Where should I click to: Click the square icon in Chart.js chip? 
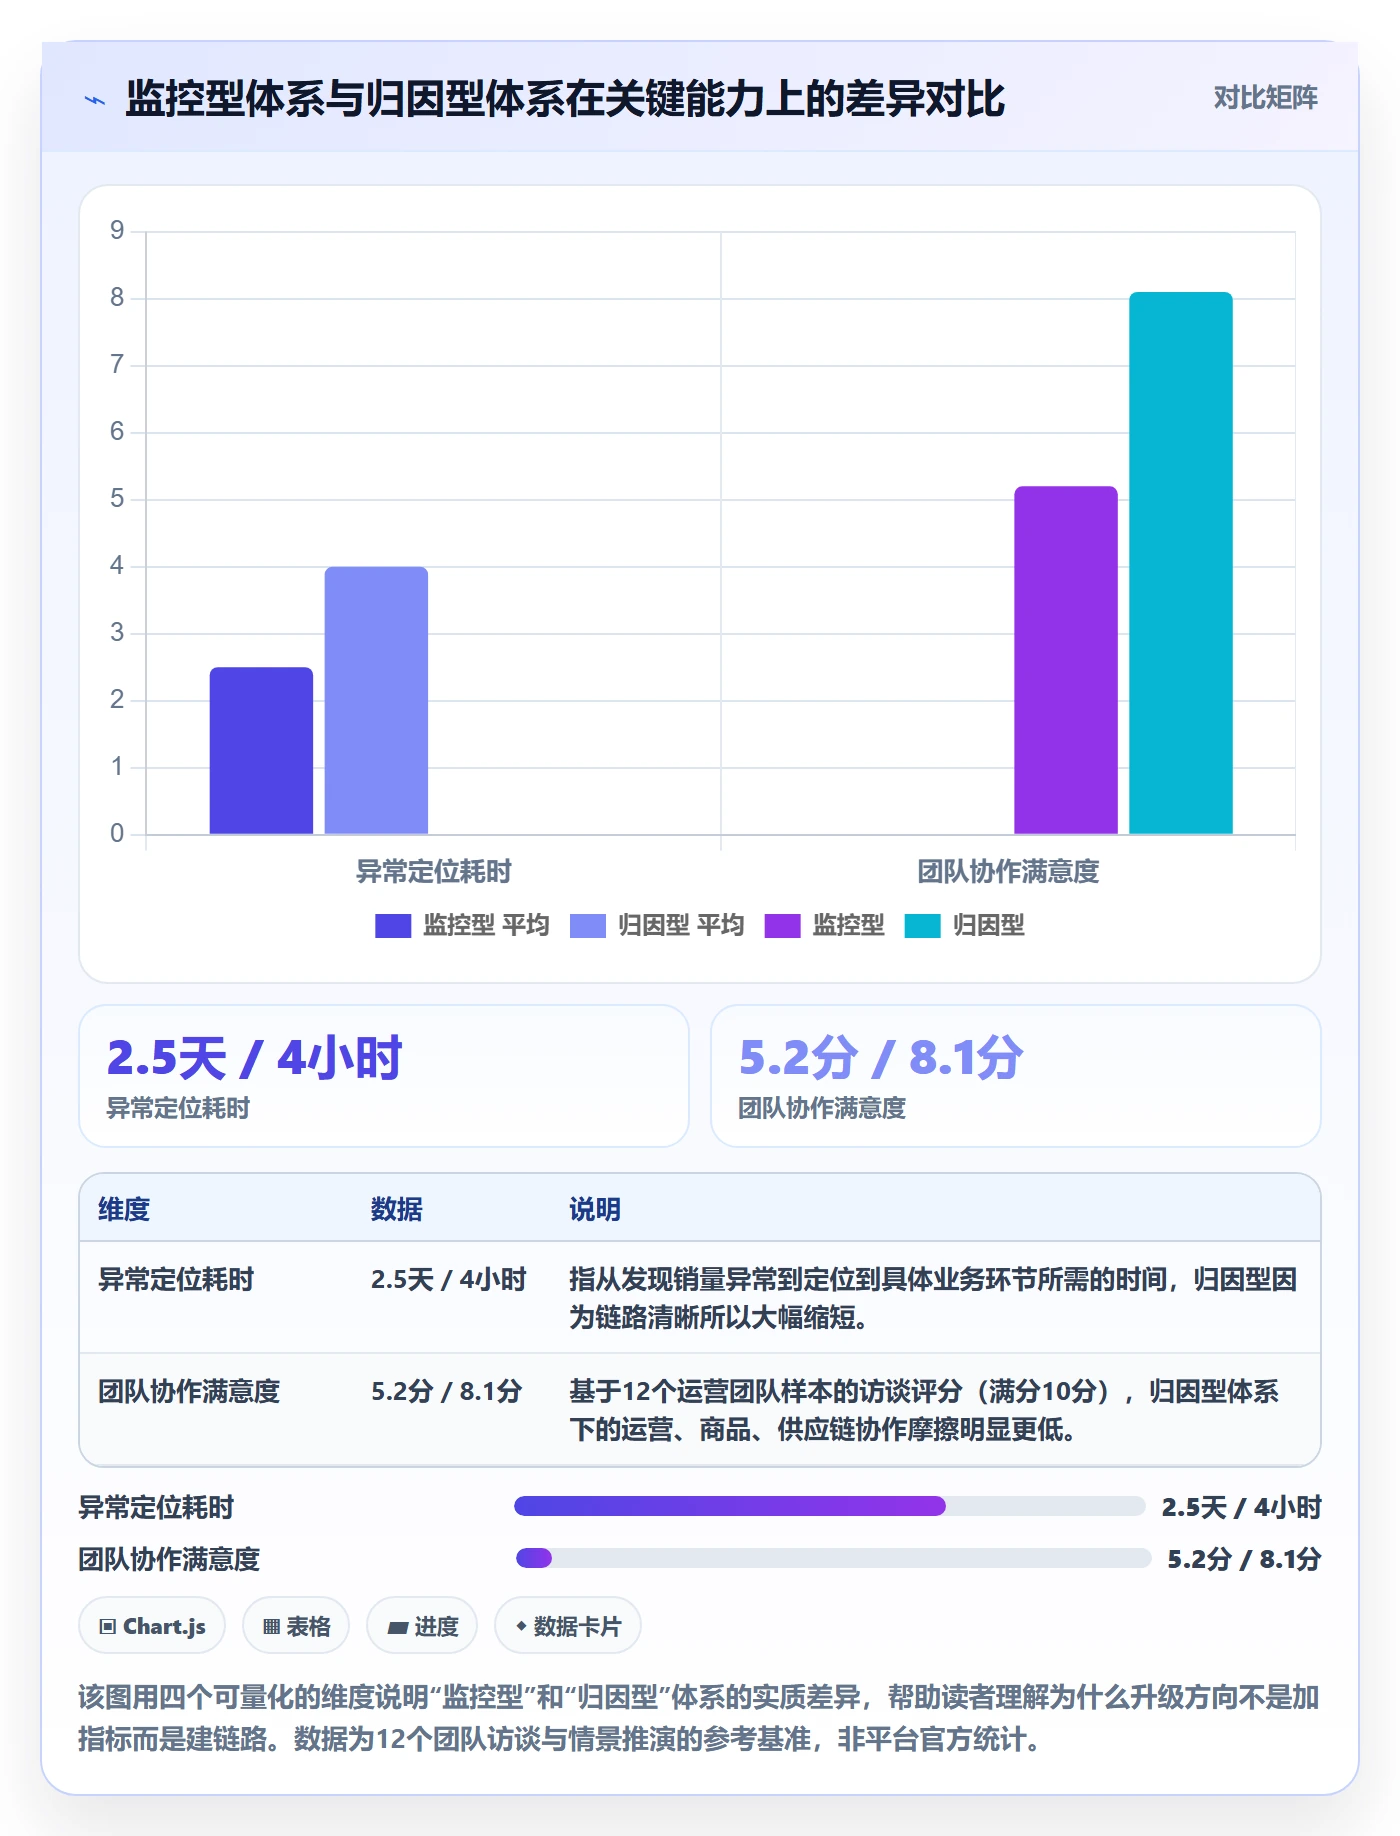click(x=108, y=1627)
